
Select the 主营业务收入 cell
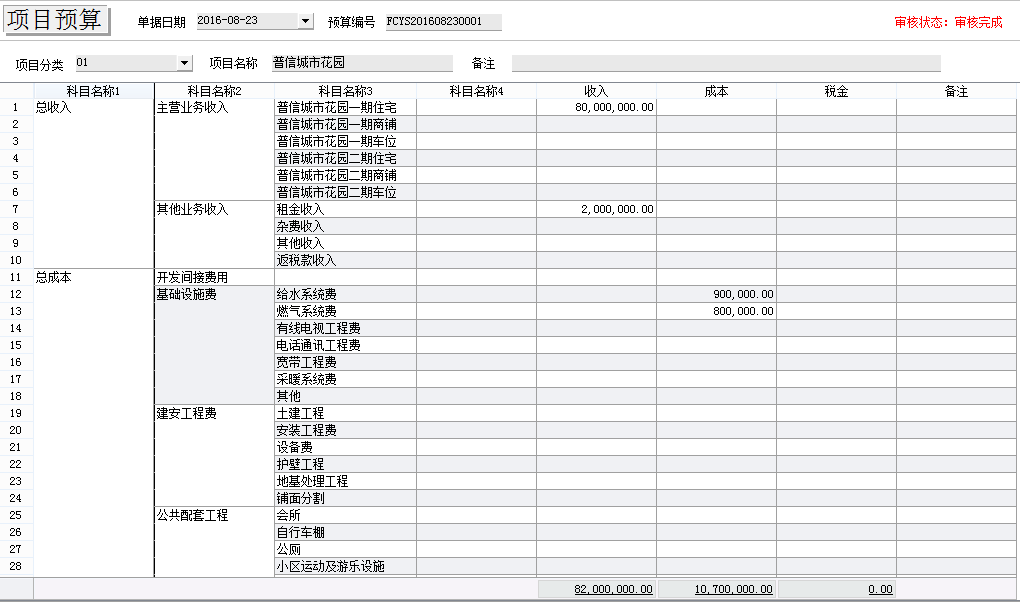(215, 150)
